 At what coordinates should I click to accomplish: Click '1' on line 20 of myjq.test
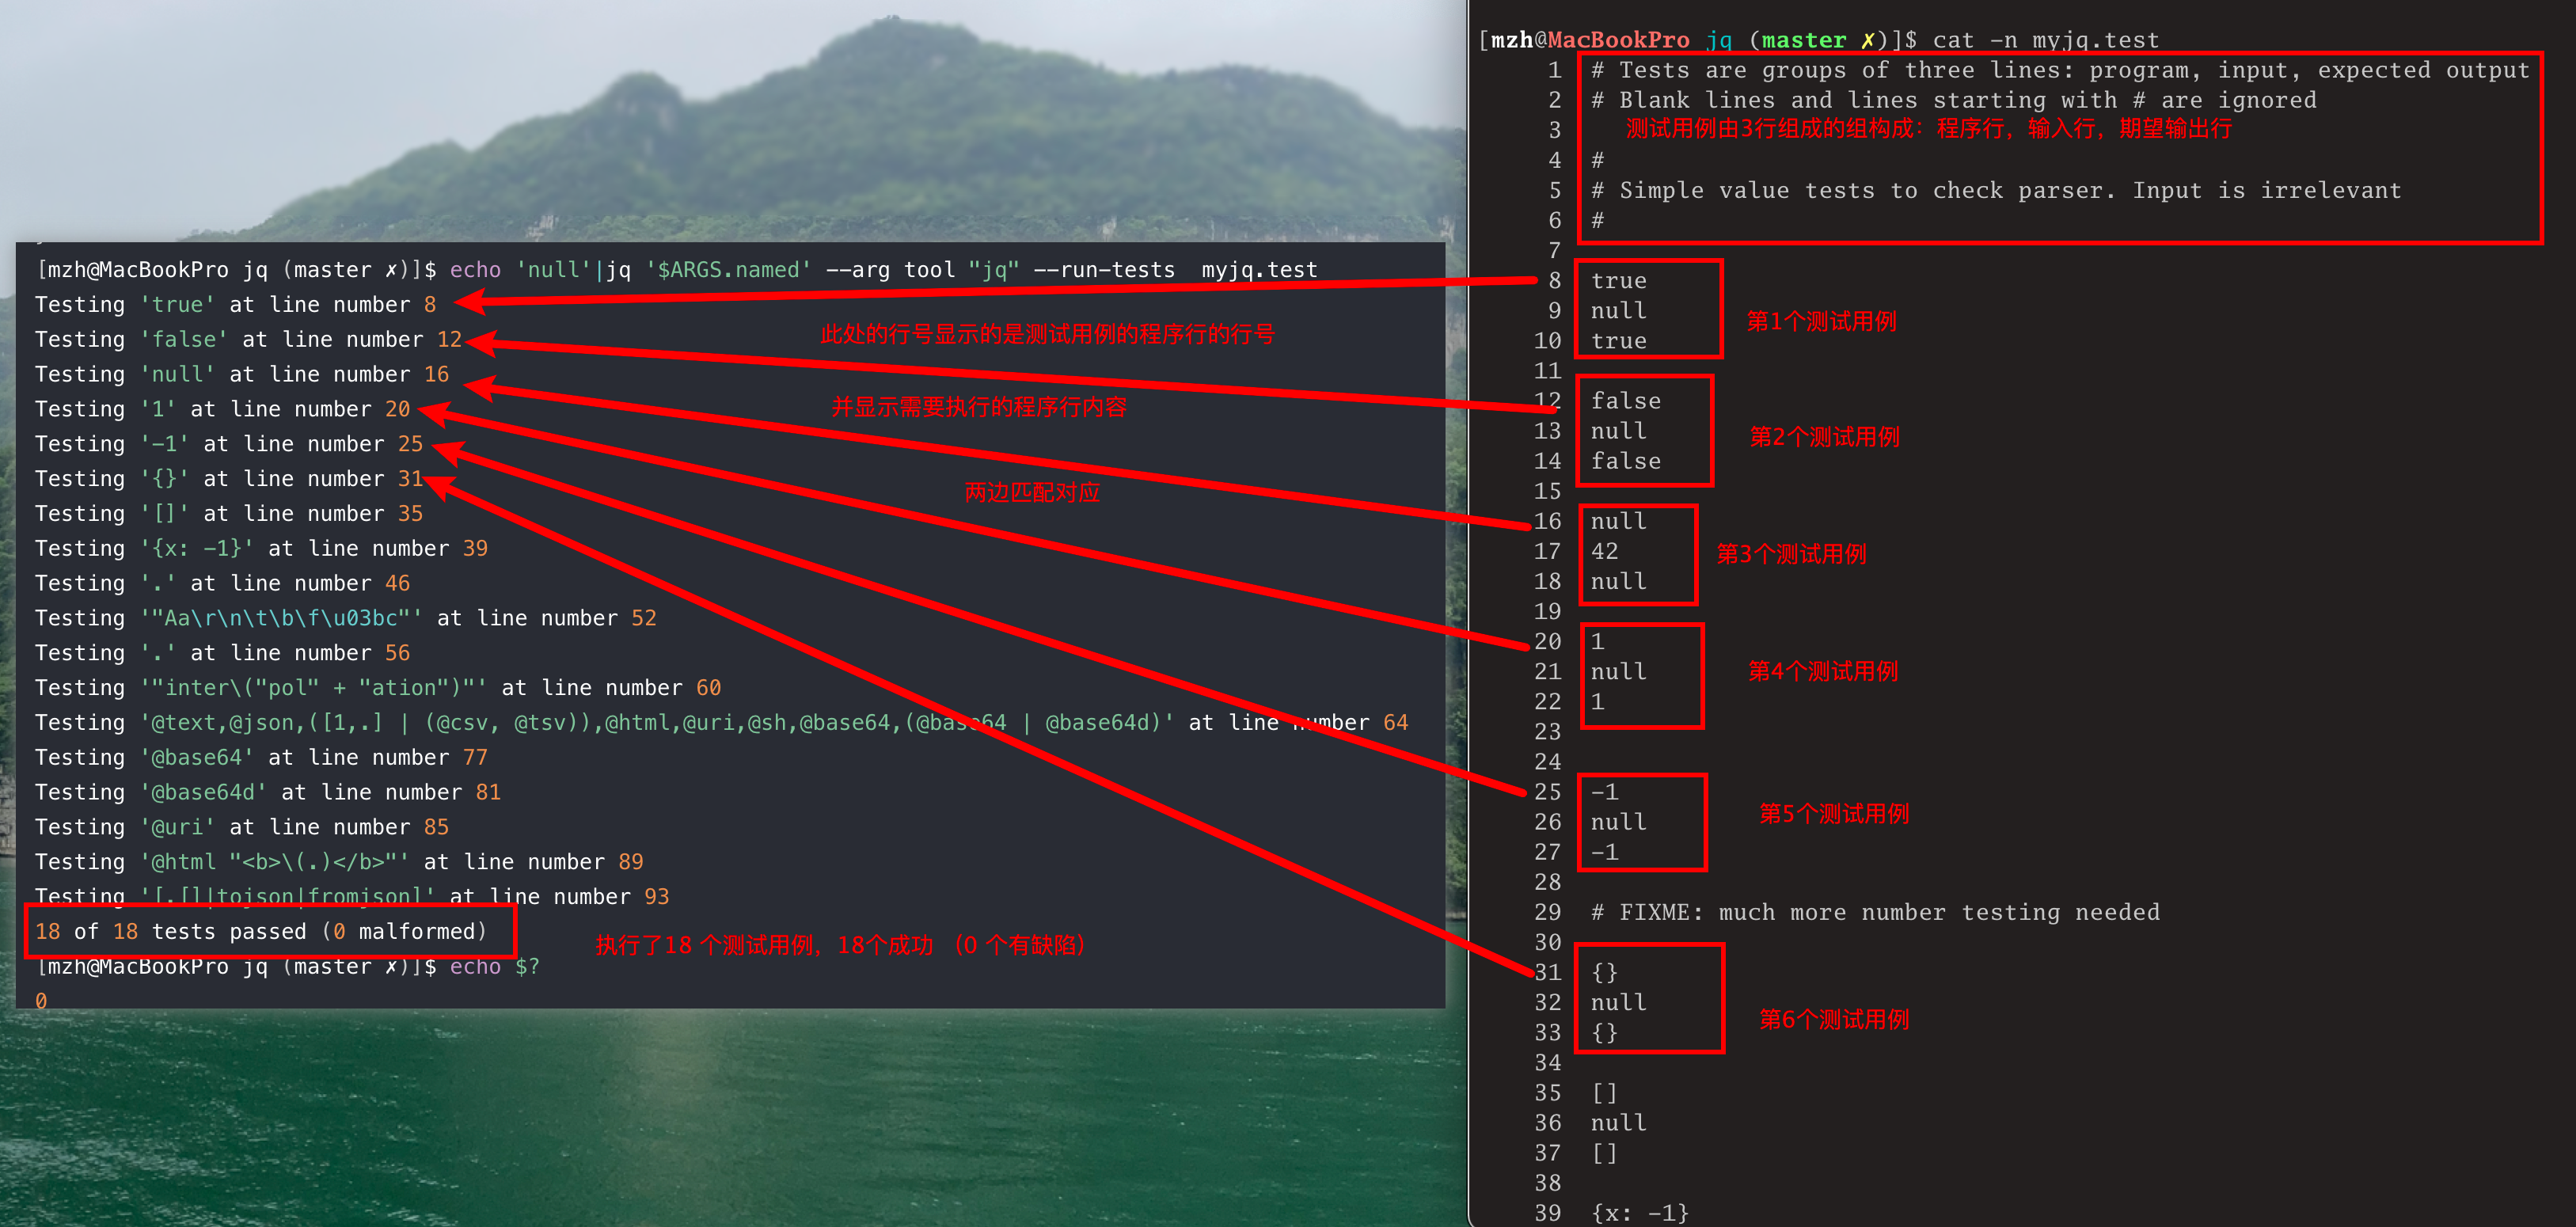pos(1597,641)
